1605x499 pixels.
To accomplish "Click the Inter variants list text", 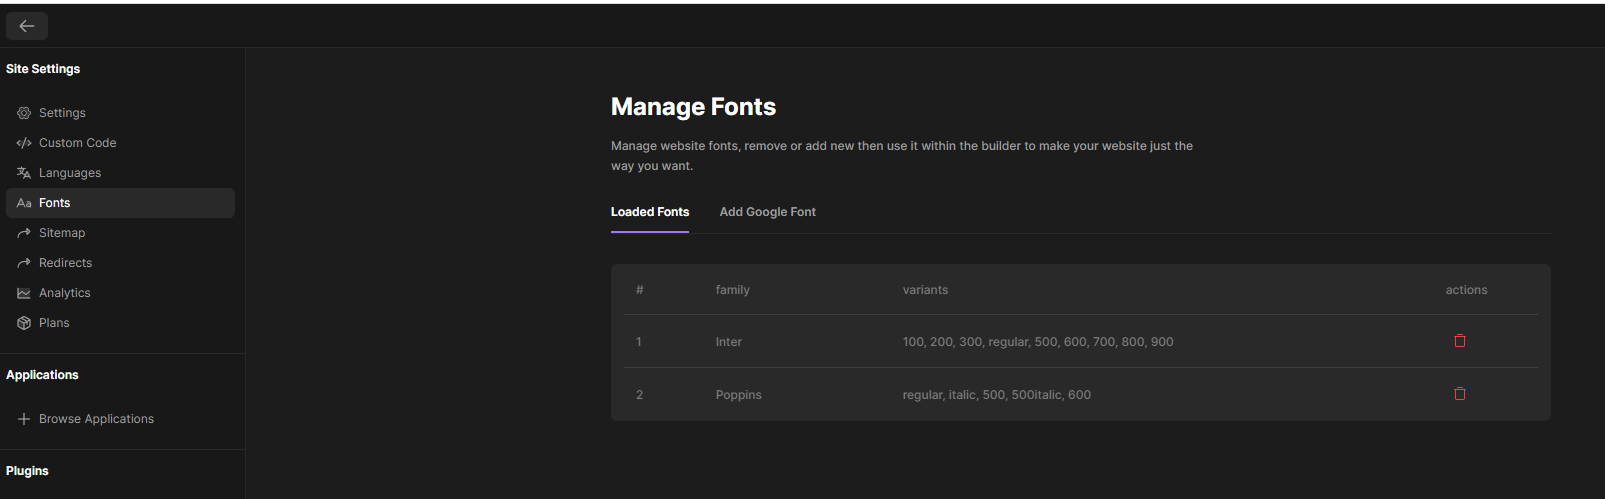I will [1038, 342].
